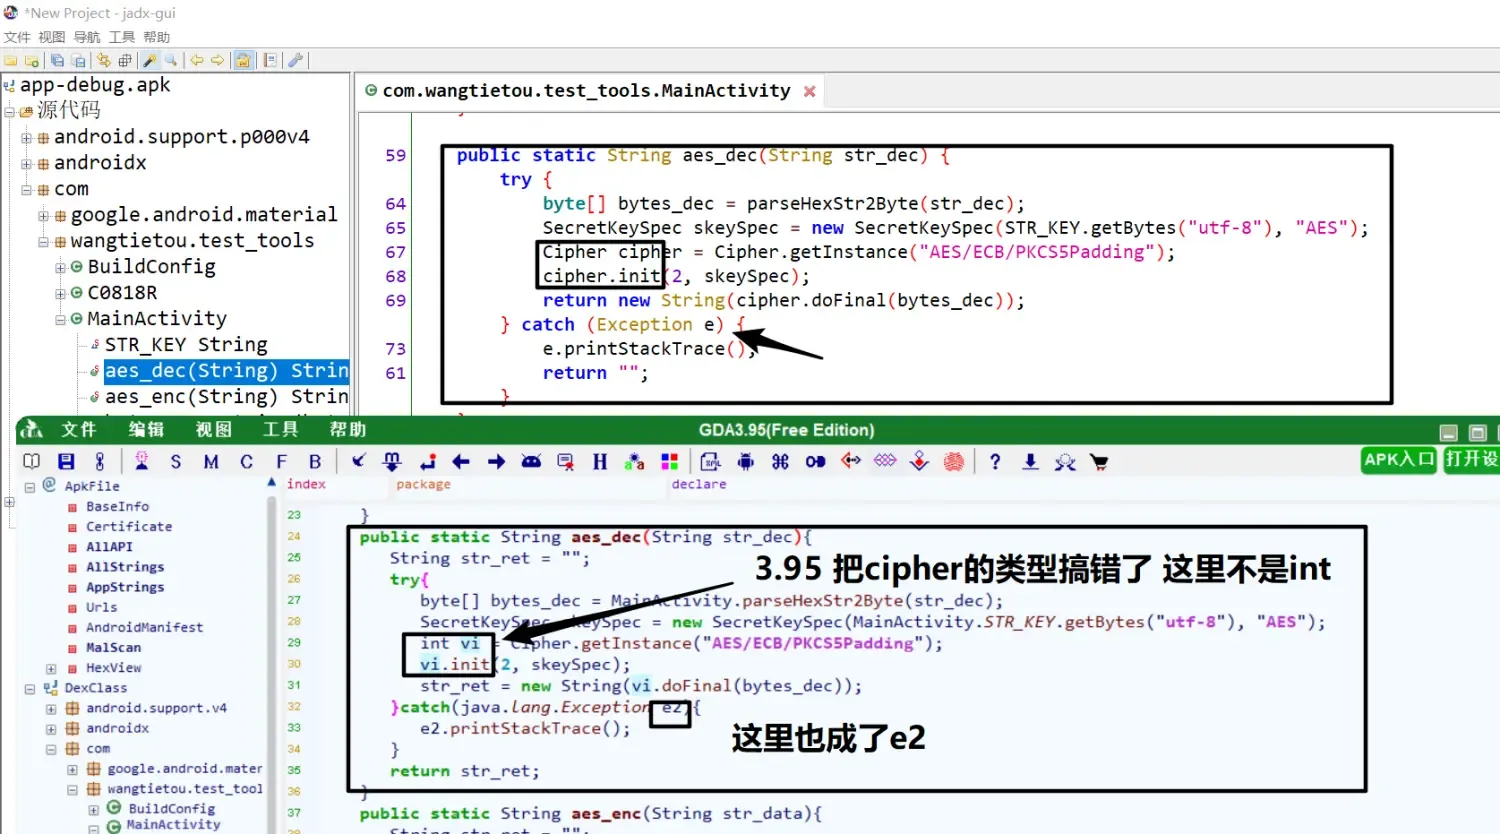
Task: Click the Android robot icon in GDA toolbar
Action: click(746, 461)
